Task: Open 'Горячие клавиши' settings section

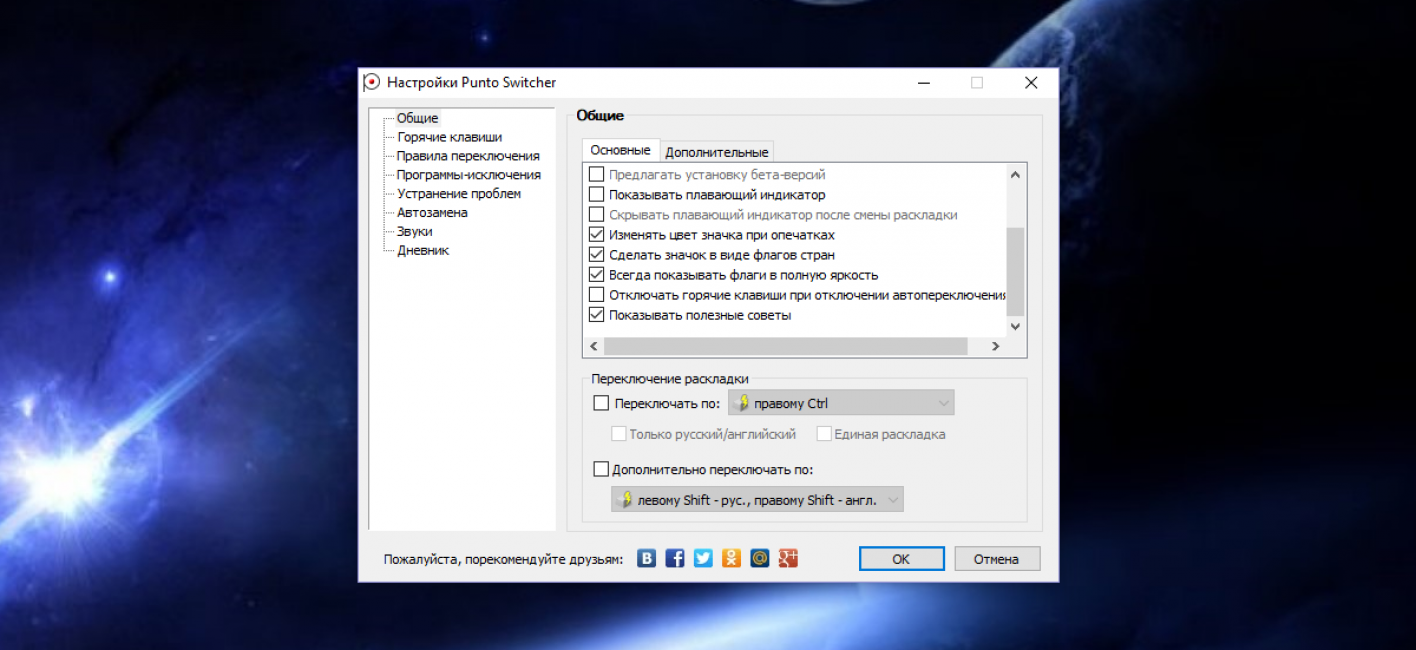Action: click(x=449, y=137)
